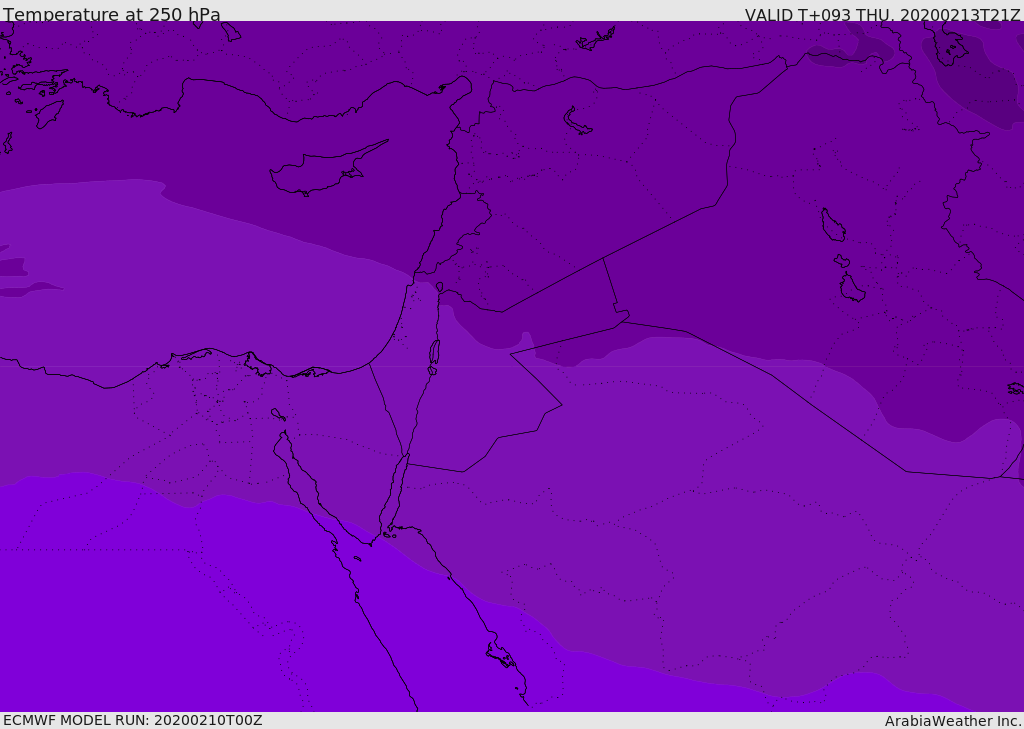This screenshot has width=1024, height=729.
Task: Click Lake Tharthar in Iraq
Action: click(832, 226)
